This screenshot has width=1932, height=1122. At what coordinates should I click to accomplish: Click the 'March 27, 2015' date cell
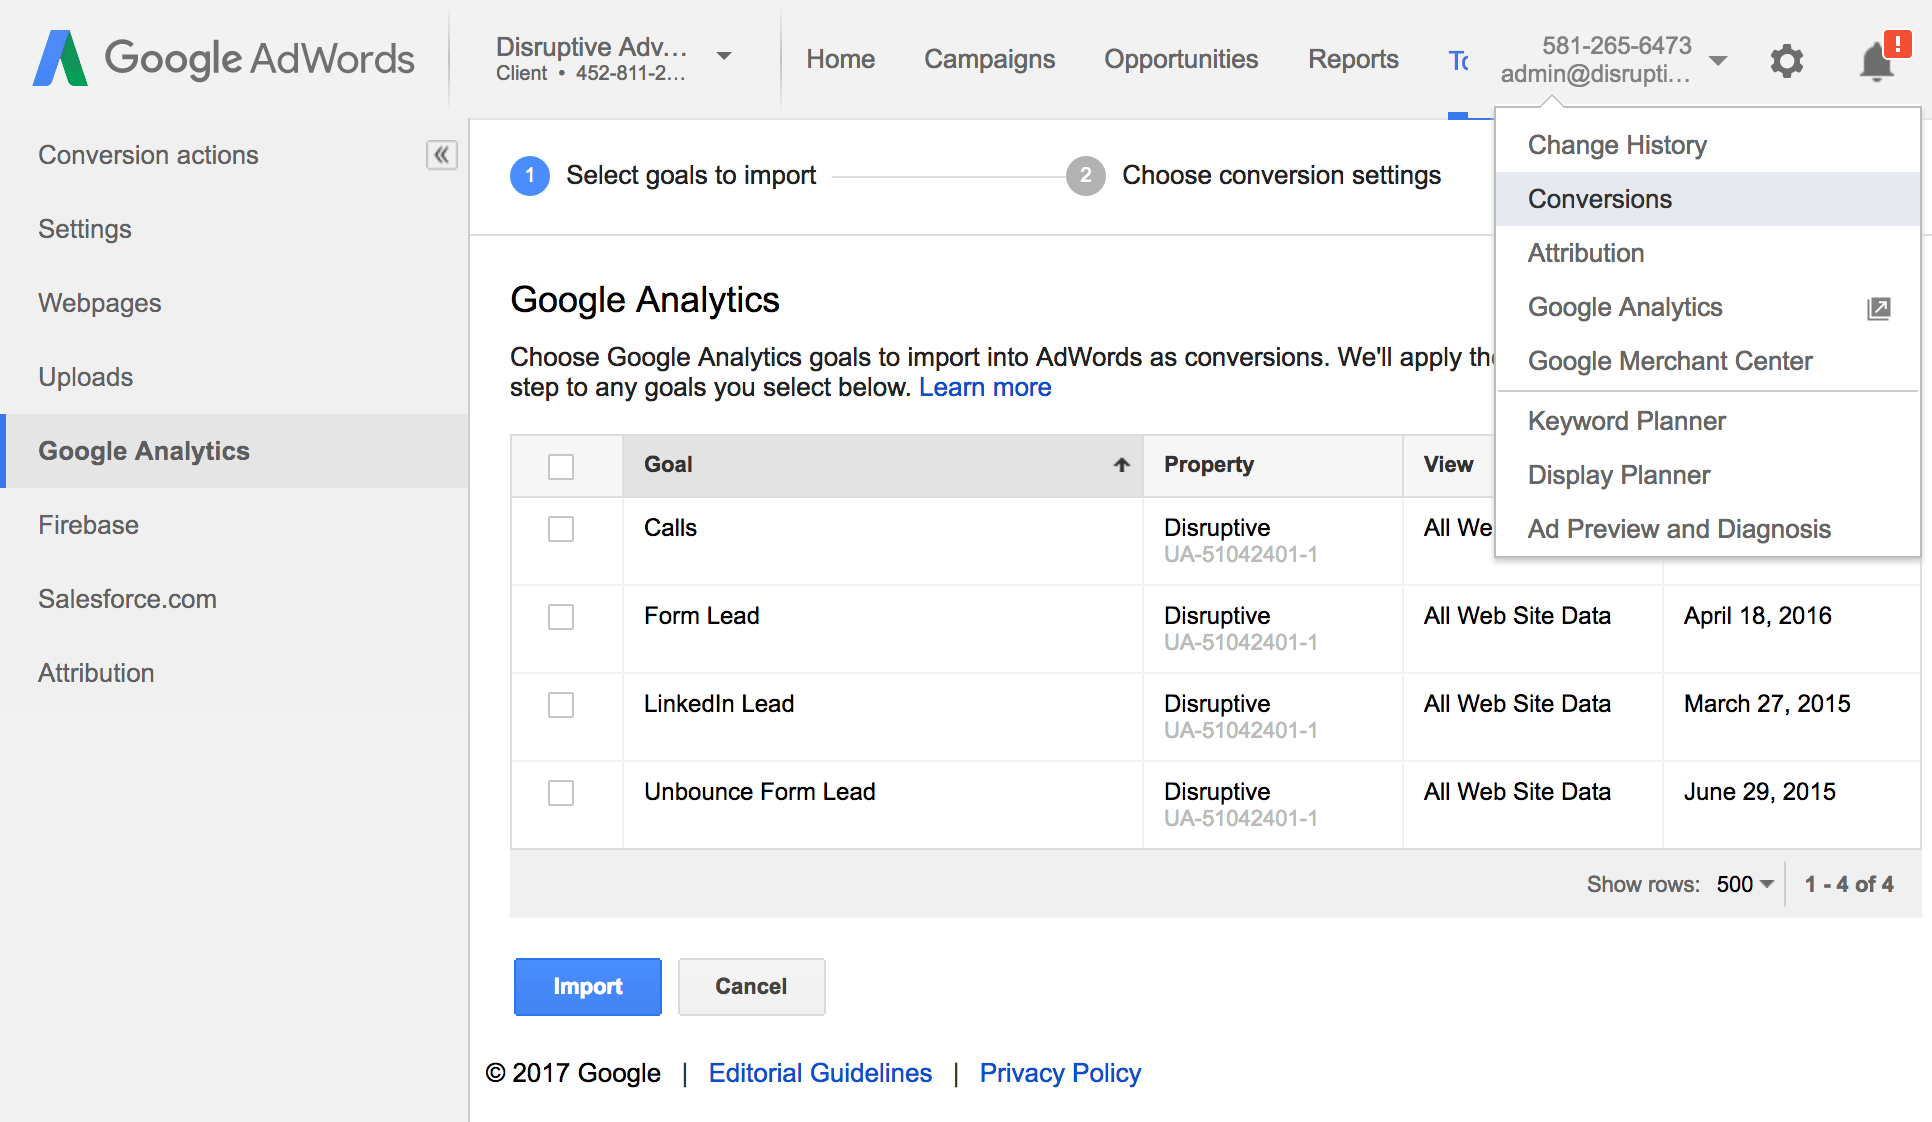pos(1767,704)
